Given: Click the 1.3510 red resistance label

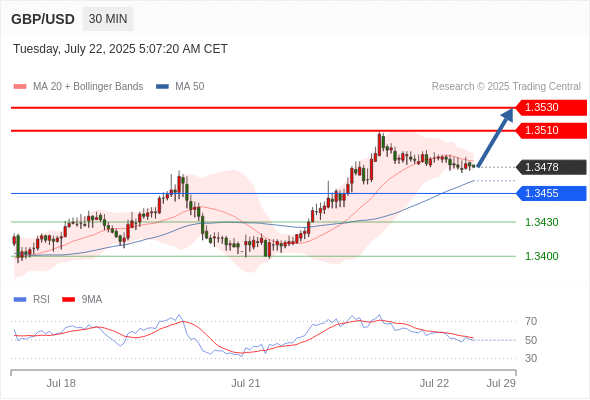Looking at the screenshot, I should pyautogui.click(x=551, y=131).
